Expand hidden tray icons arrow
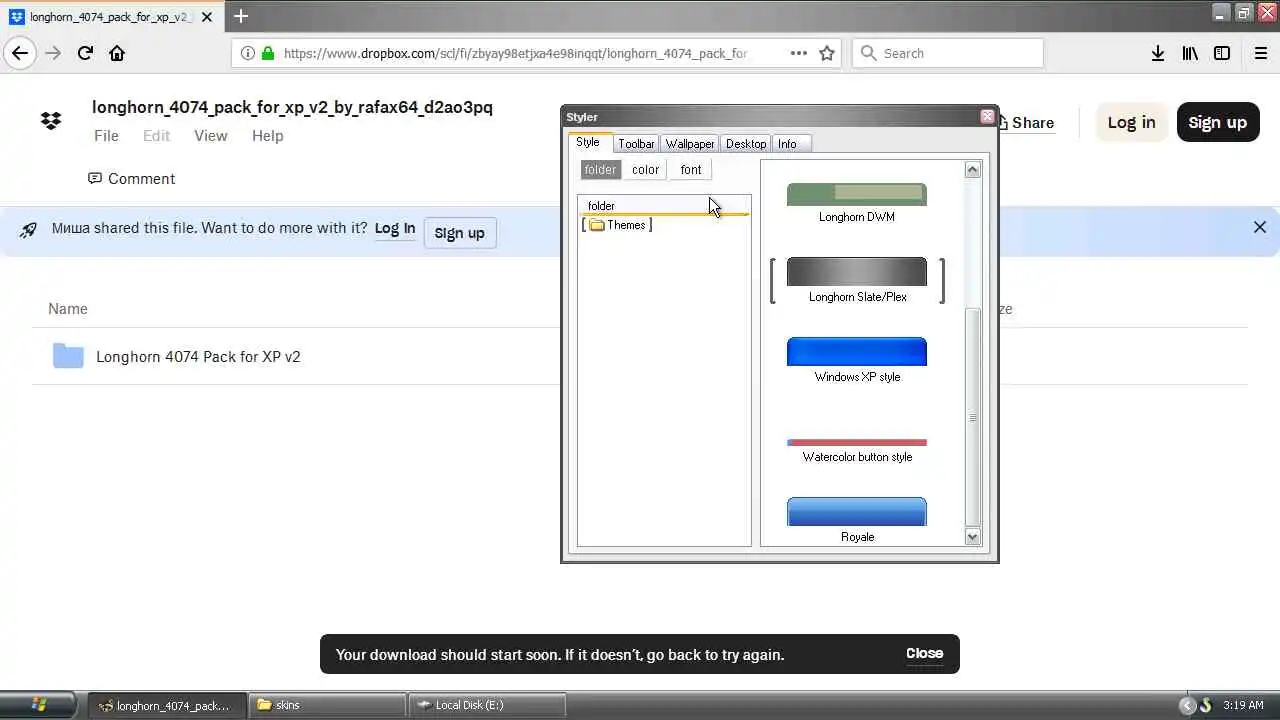This screenshot has height=720, width=1280. point(1187,705)
